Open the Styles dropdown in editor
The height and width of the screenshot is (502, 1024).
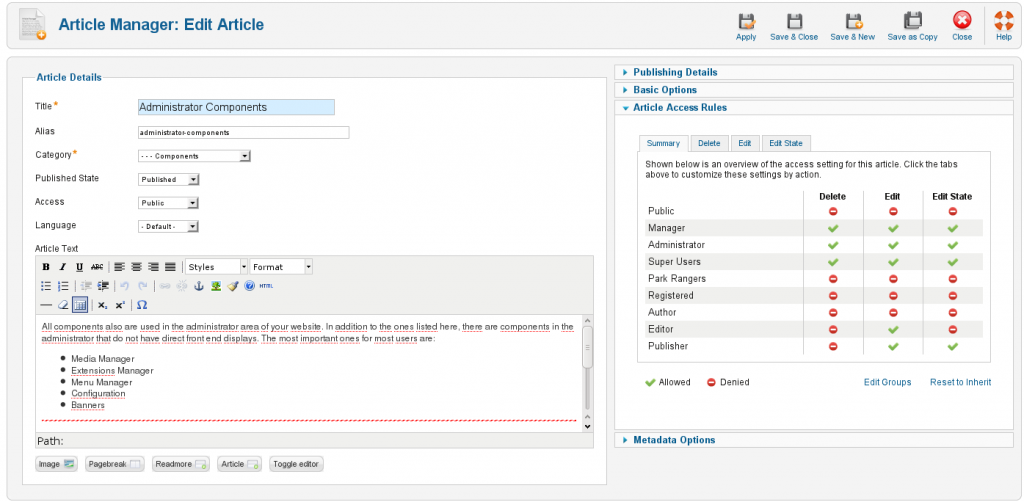pyautogui.click(x=217, y=267)
